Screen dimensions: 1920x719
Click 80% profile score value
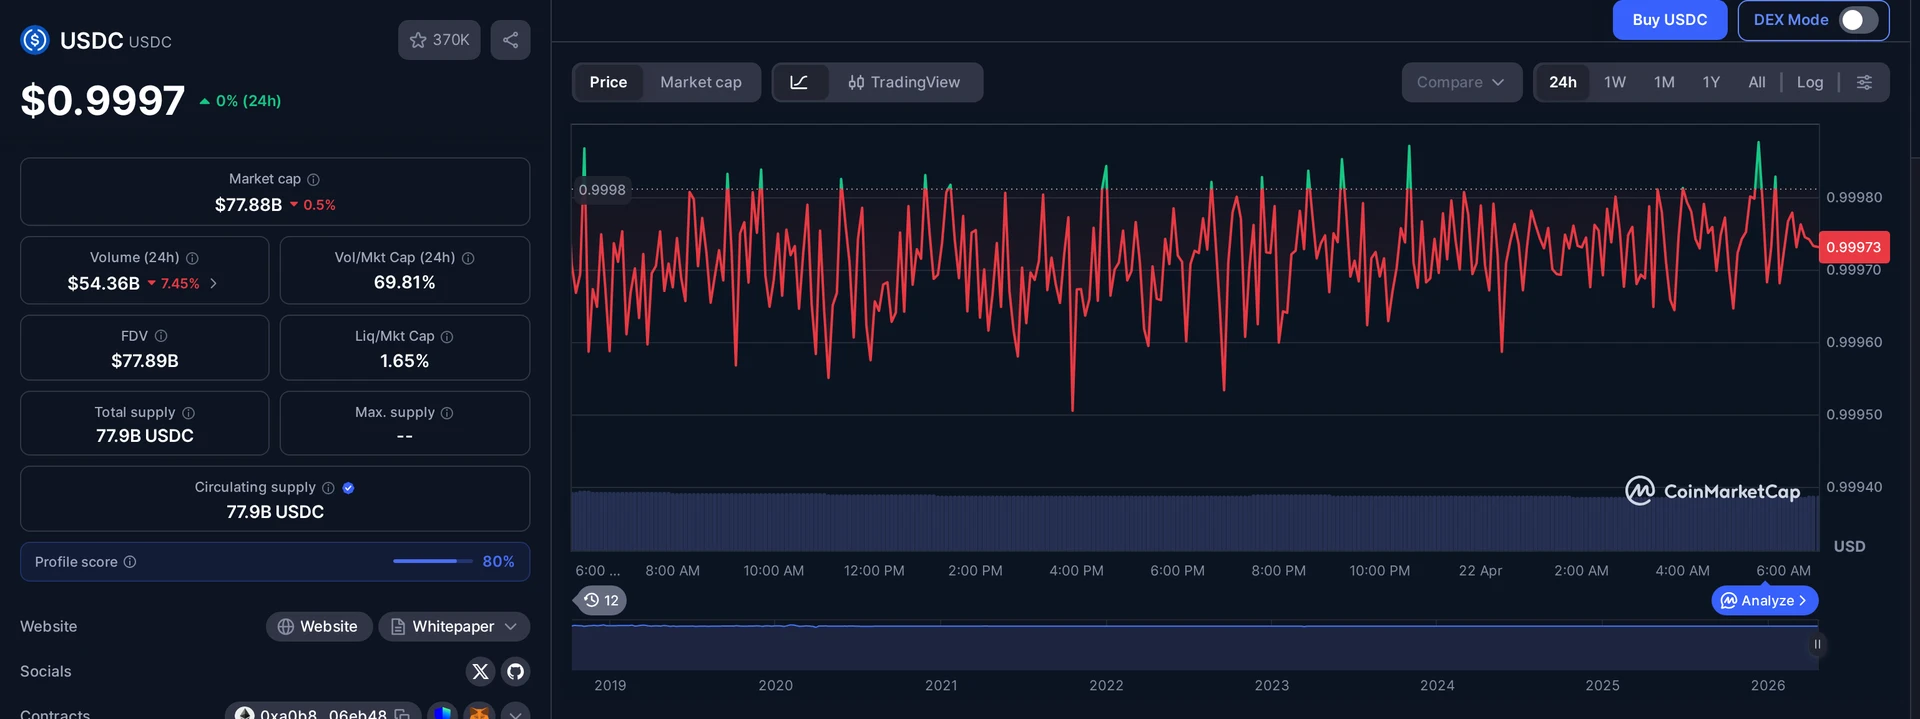498,562
